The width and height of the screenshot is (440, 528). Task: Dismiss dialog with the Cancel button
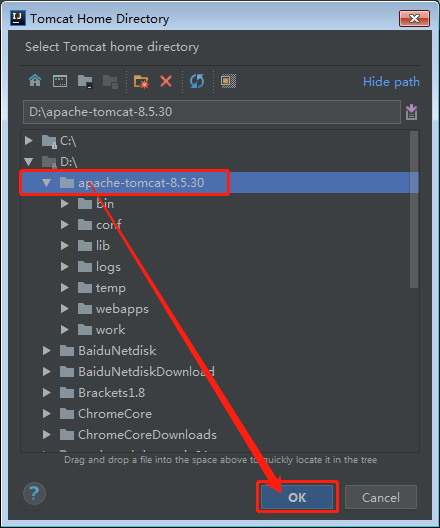click(381, 497)
